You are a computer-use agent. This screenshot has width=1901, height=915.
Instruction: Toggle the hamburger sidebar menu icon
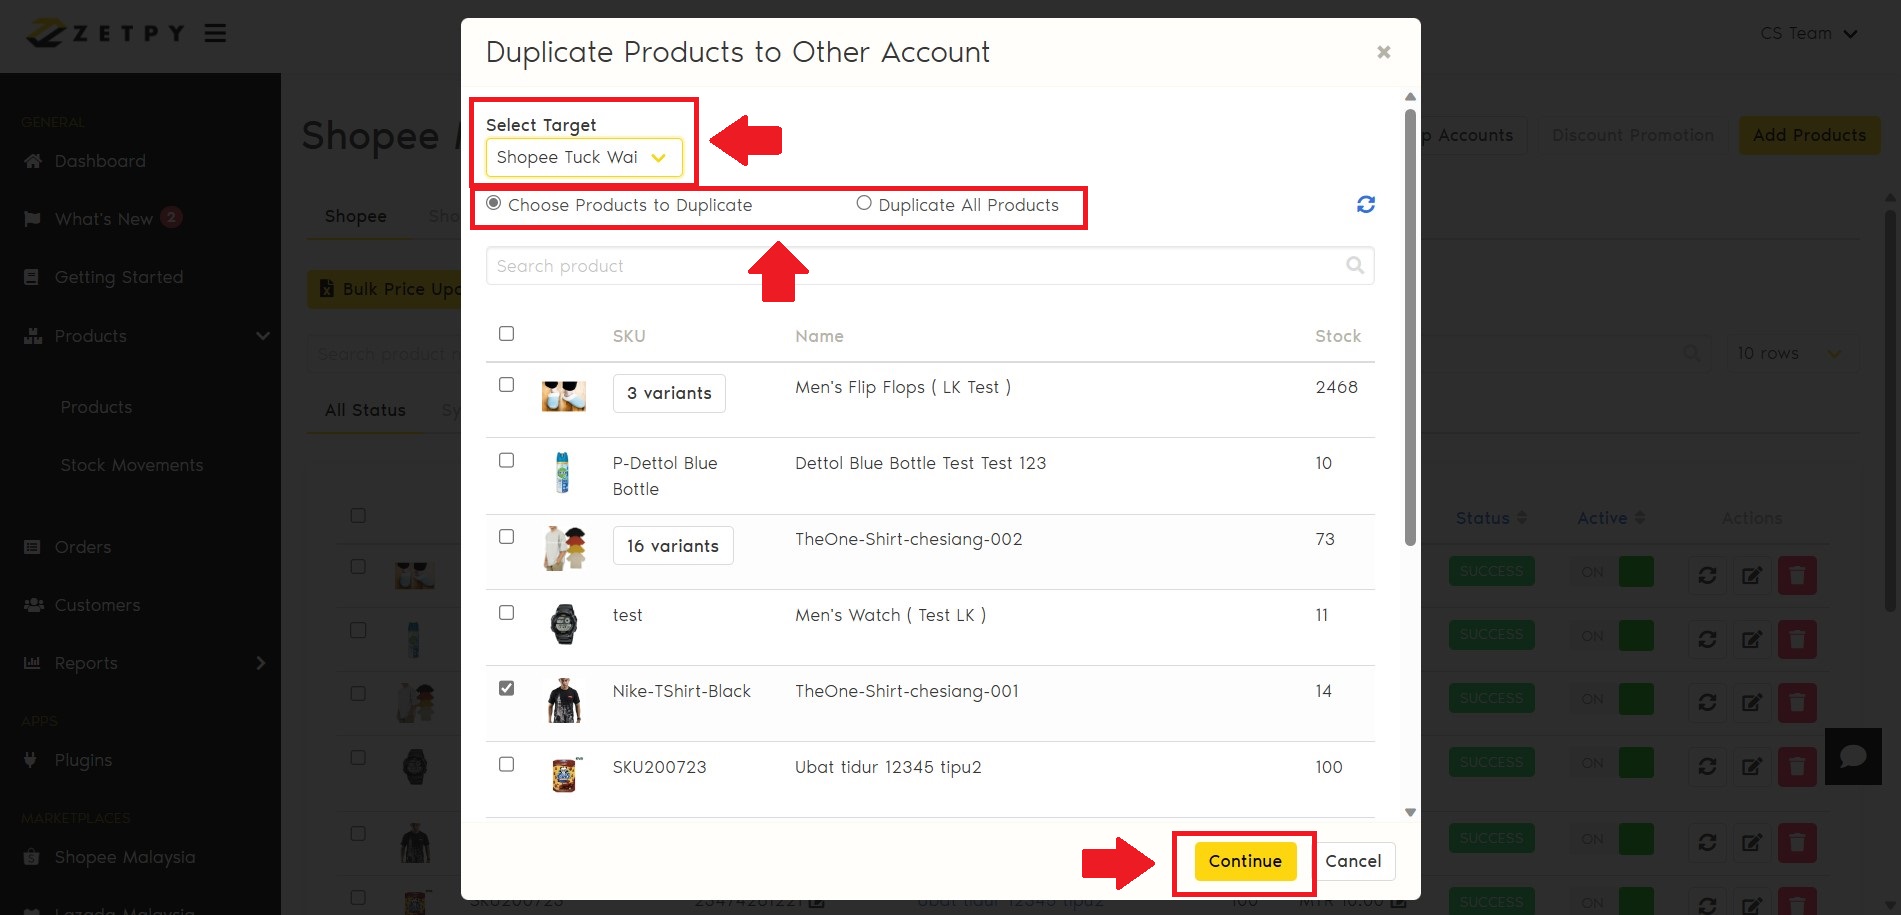tap(215, 33)
